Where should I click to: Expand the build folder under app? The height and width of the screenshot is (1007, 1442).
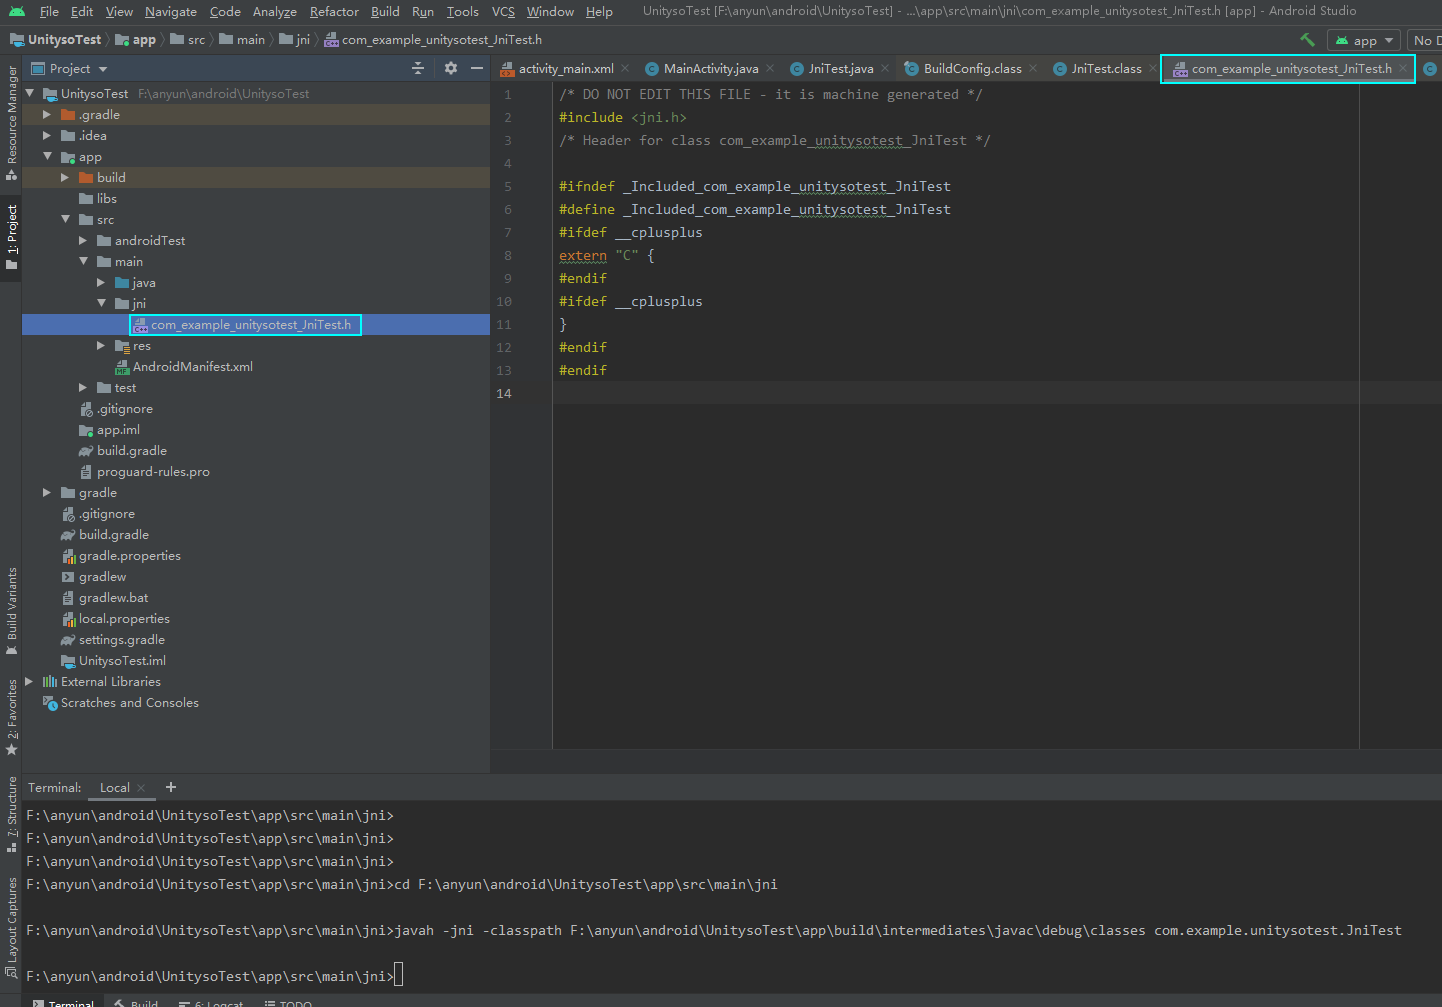pos(65,177)
